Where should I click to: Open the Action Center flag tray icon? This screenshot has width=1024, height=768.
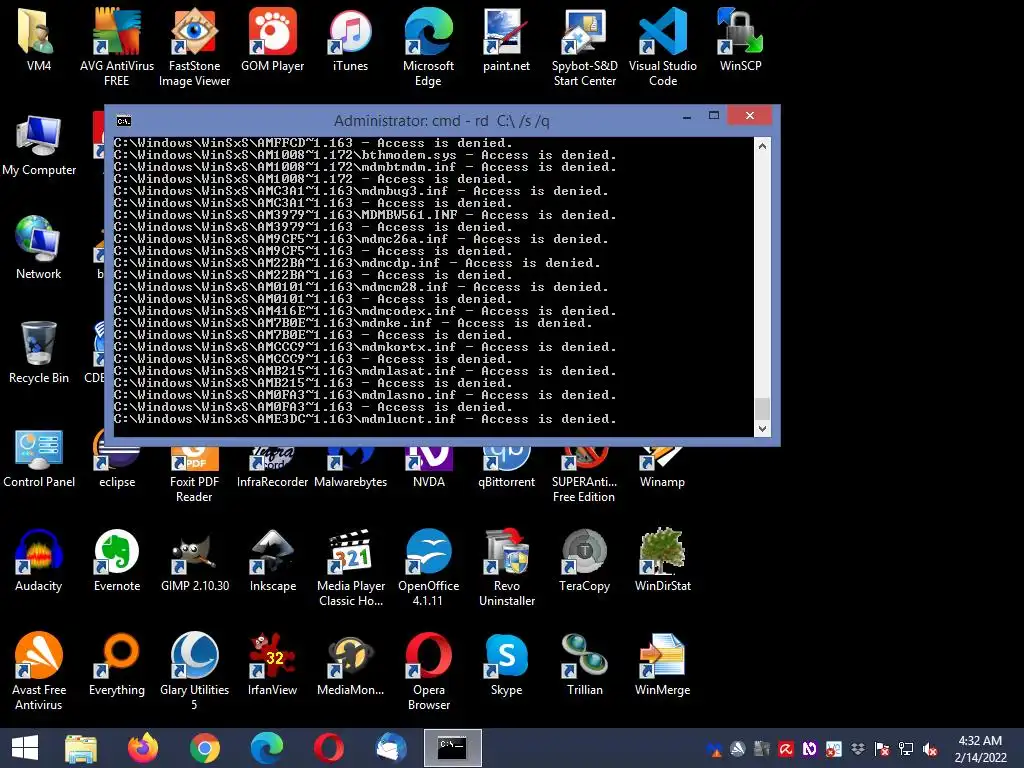[882, 749]
